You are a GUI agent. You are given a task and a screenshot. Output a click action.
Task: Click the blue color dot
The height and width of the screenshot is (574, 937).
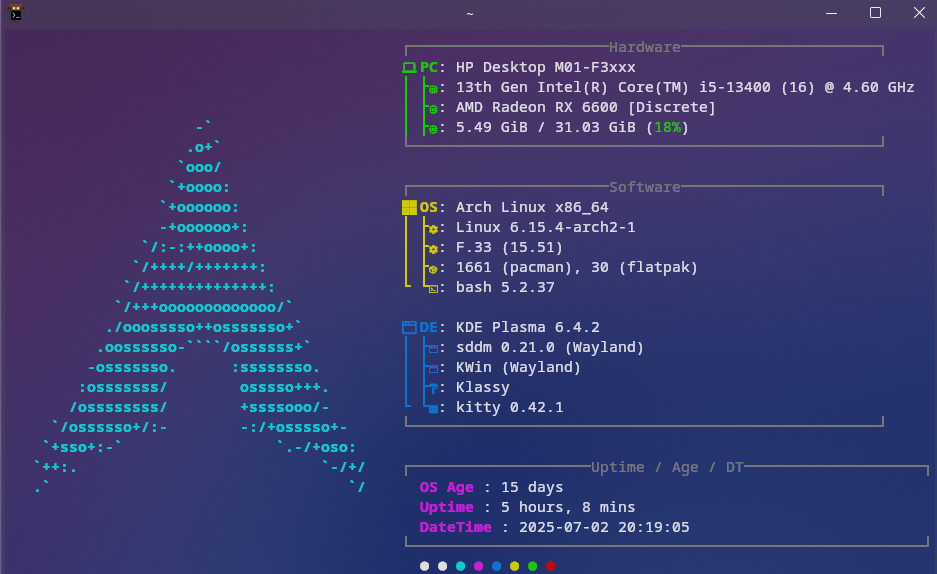497,566
